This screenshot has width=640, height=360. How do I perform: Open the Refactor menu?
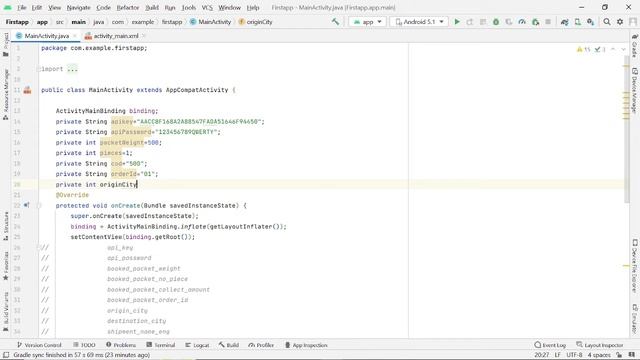(x=128, y=7)
